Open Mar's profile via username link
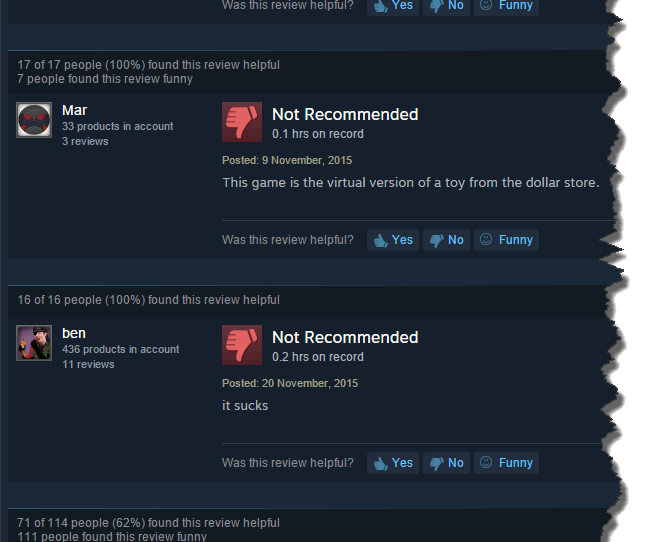This screenshot has width=646, height=542. 74,110
